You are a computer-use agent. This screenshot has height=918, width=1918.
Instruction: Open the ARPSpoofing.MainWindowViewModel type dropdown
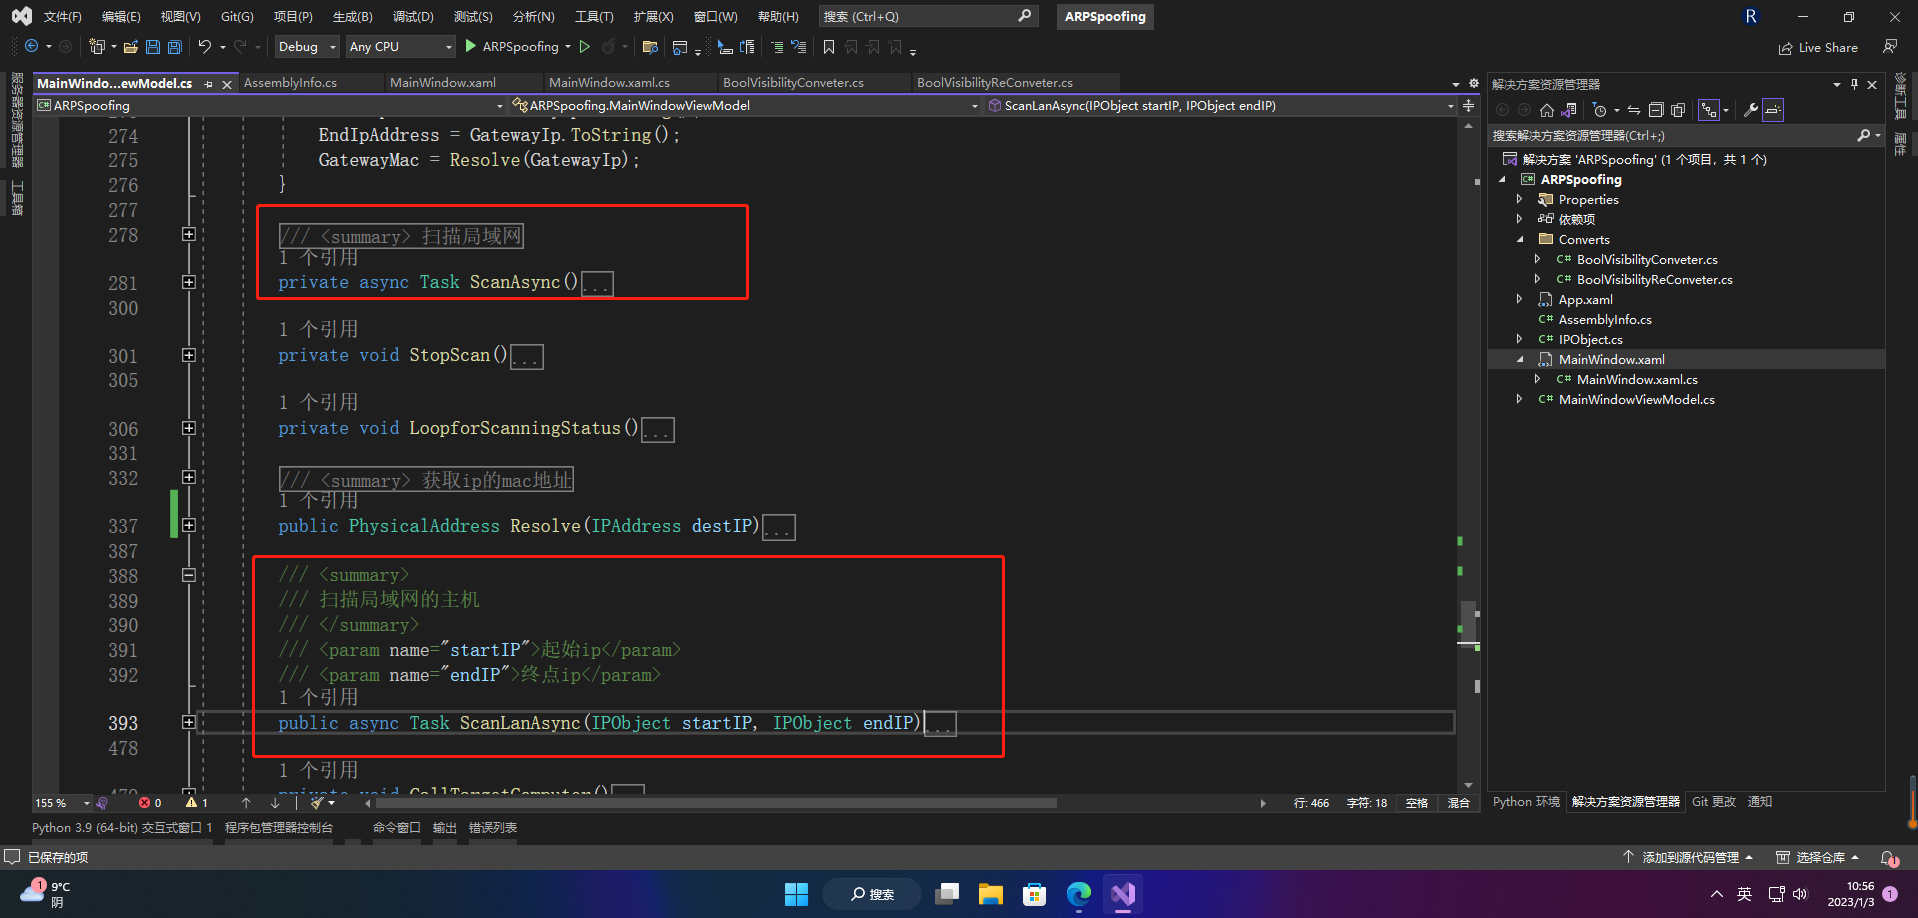point(745,105)
